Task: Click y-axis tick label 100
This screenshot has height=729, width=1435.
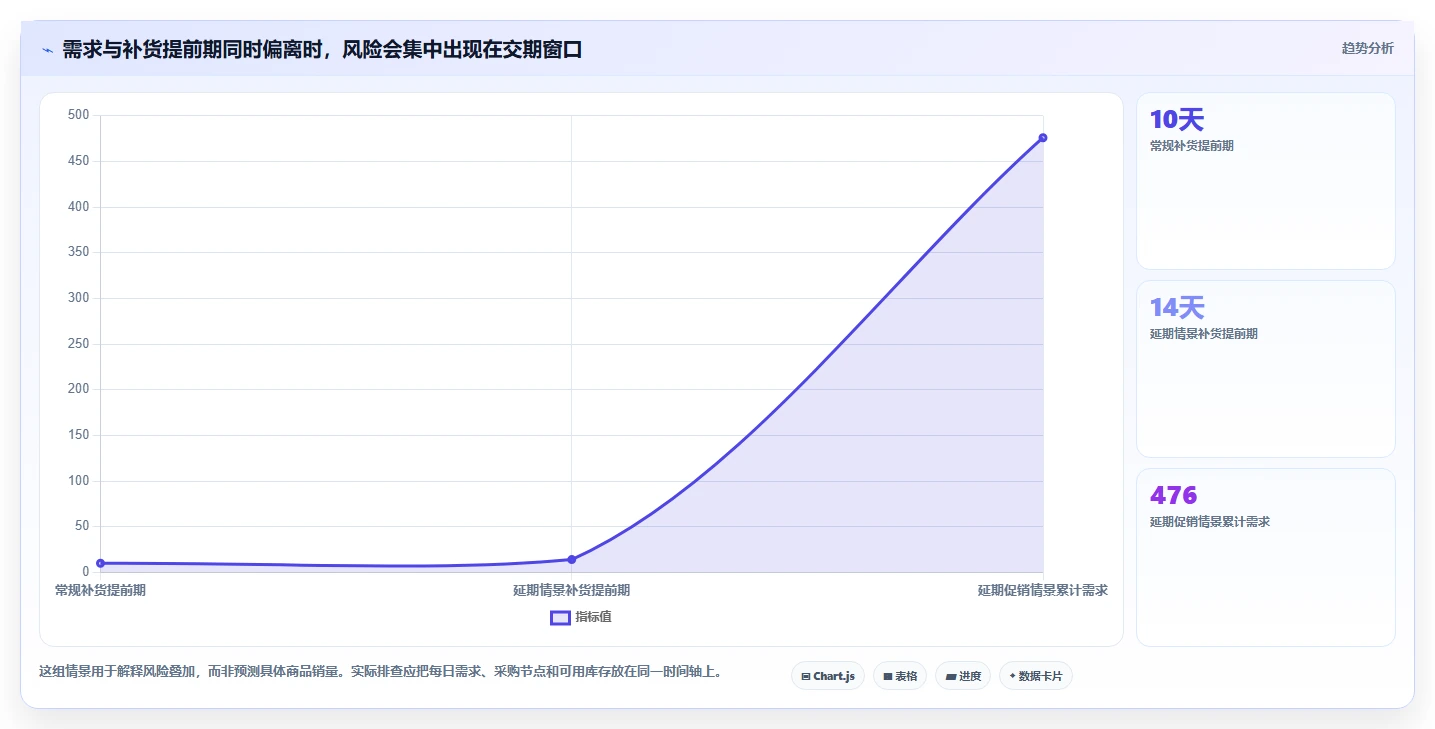Action: click(x=80, y=480)
